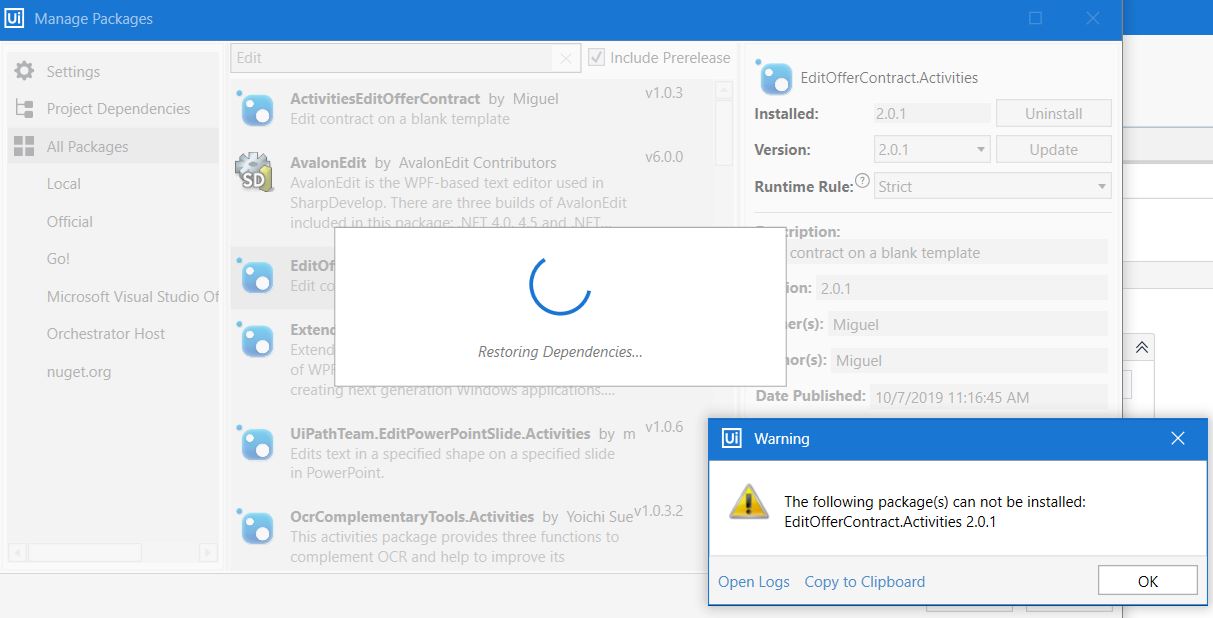This screenshot has height=618, width=1213.
Task: Click the v6.0.0 version label
Action: click(x=663, y=157)
